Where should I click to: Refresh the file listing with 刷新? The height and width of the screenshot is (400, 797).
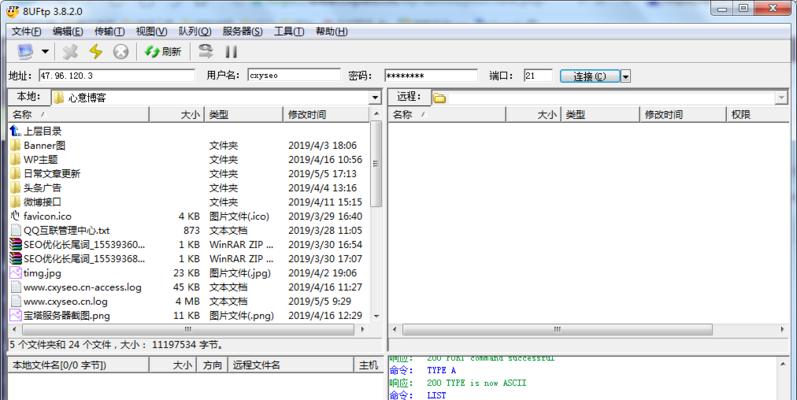tap(163, 51)
